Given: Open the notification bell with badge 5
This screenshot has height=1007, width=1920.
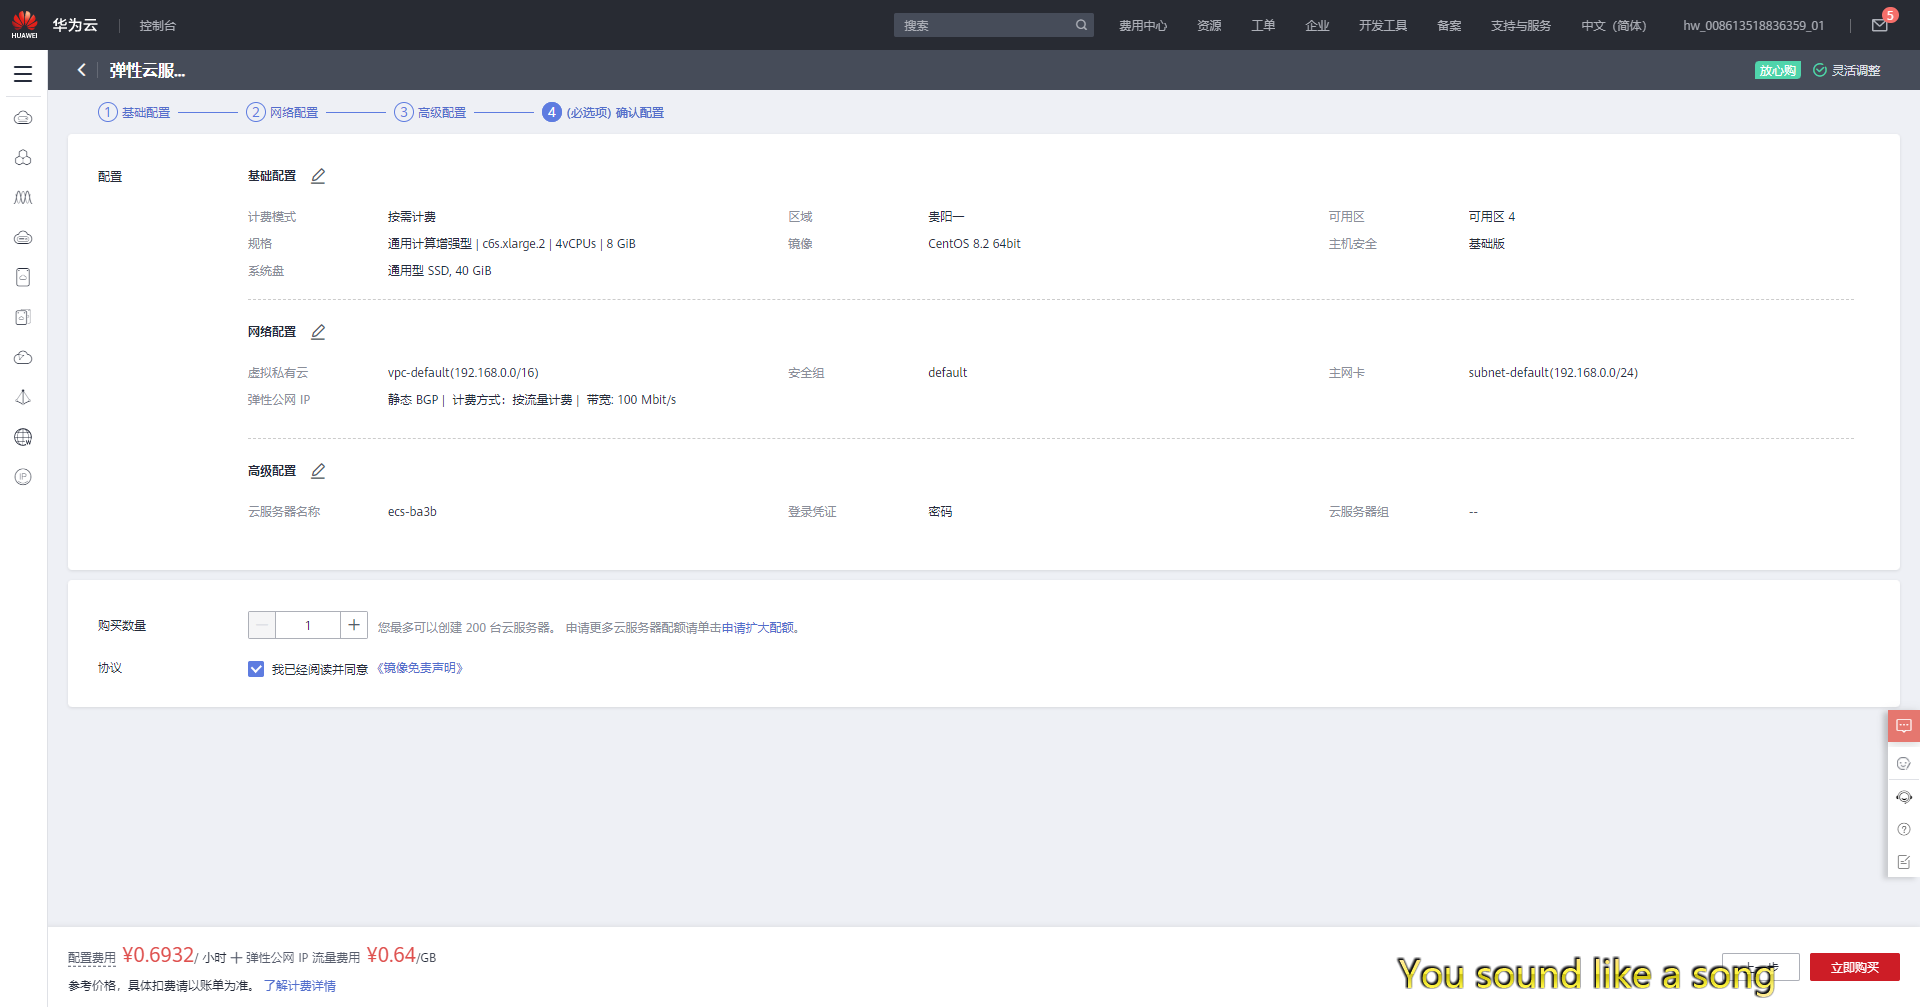Looking at the screenshot, I should (x=1879, y=24).
